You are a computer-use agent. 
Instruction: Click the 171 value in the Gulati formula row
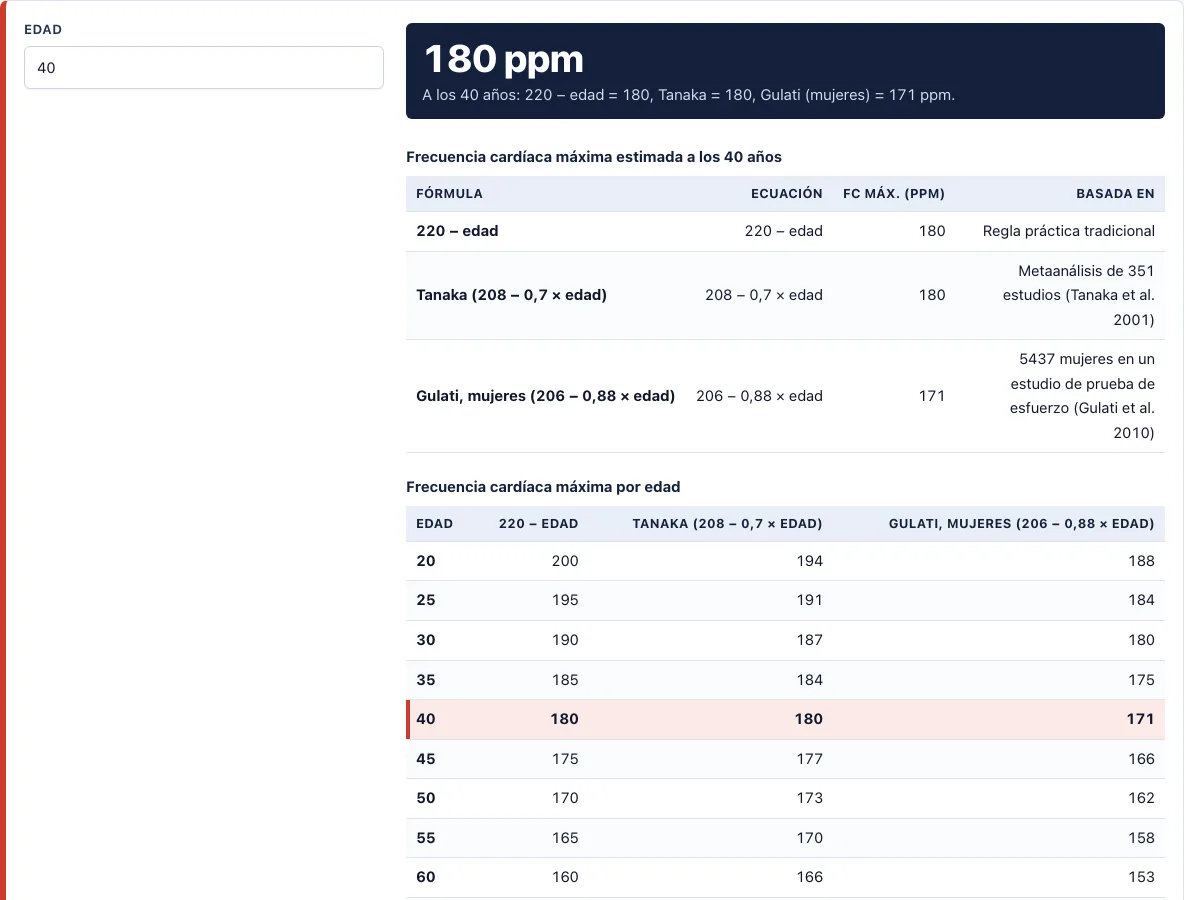tap(932, 396)
